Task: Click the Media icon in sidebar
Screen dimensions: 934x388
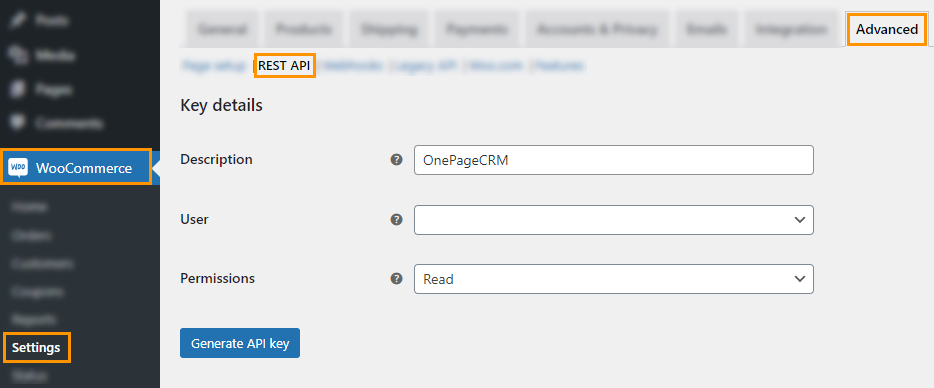Action: click(17, 55)
